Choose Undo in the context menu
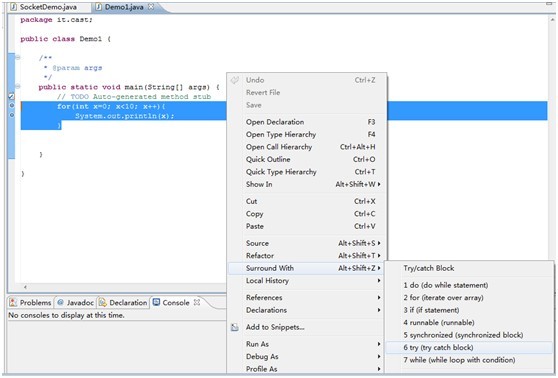This screenshot has height=378, width=558. (x=307, y=80)
